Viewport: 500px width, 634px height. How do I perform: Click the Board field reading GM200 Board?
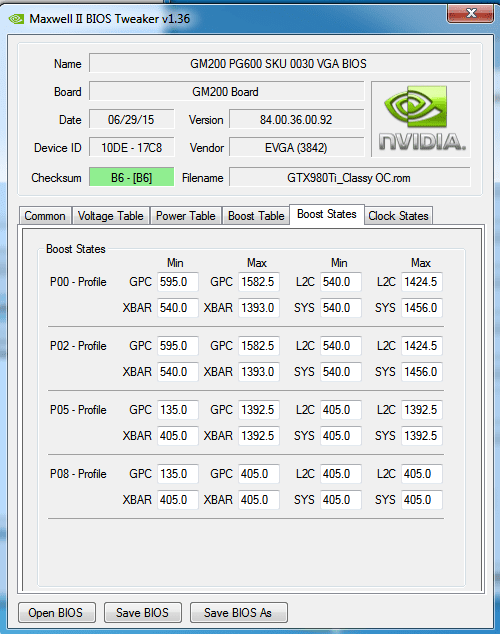[x=226, y=91]
